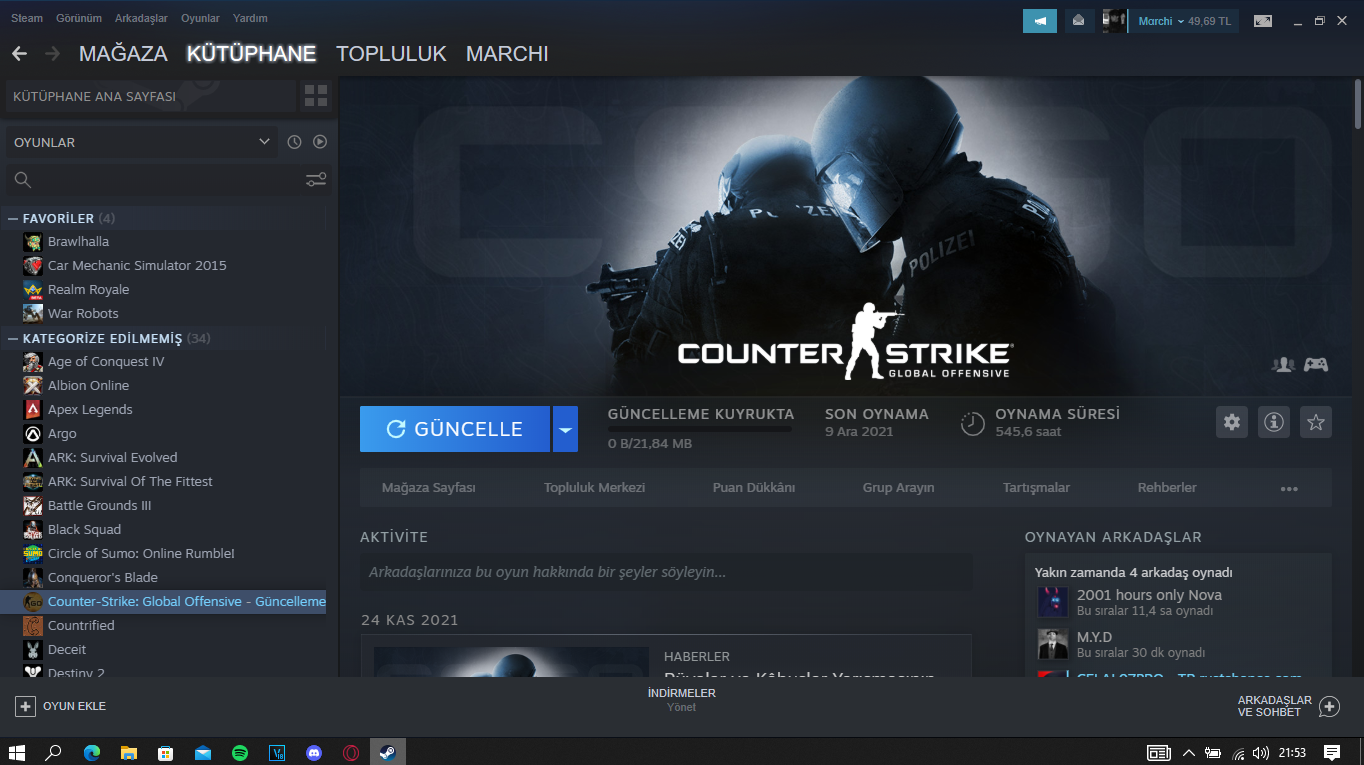Open Mağaza Sayfası link
The image size is (1364, 765).
pyautogui.click(x=429, y=488)
